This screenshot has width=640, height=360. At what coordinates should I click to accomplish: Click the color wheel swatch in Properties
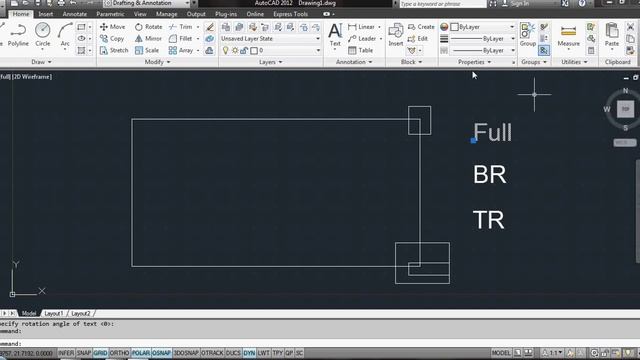[444, 27]
